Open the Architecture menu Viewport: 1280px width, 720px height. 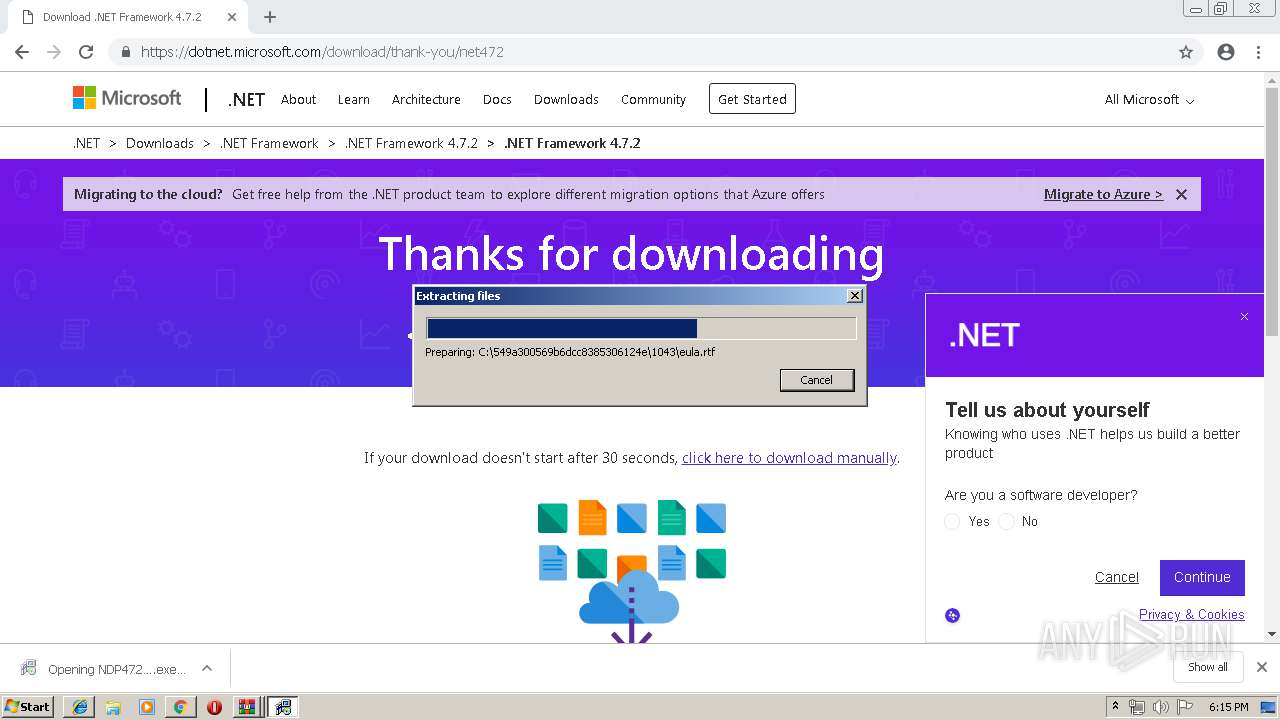tap(426, 99)
